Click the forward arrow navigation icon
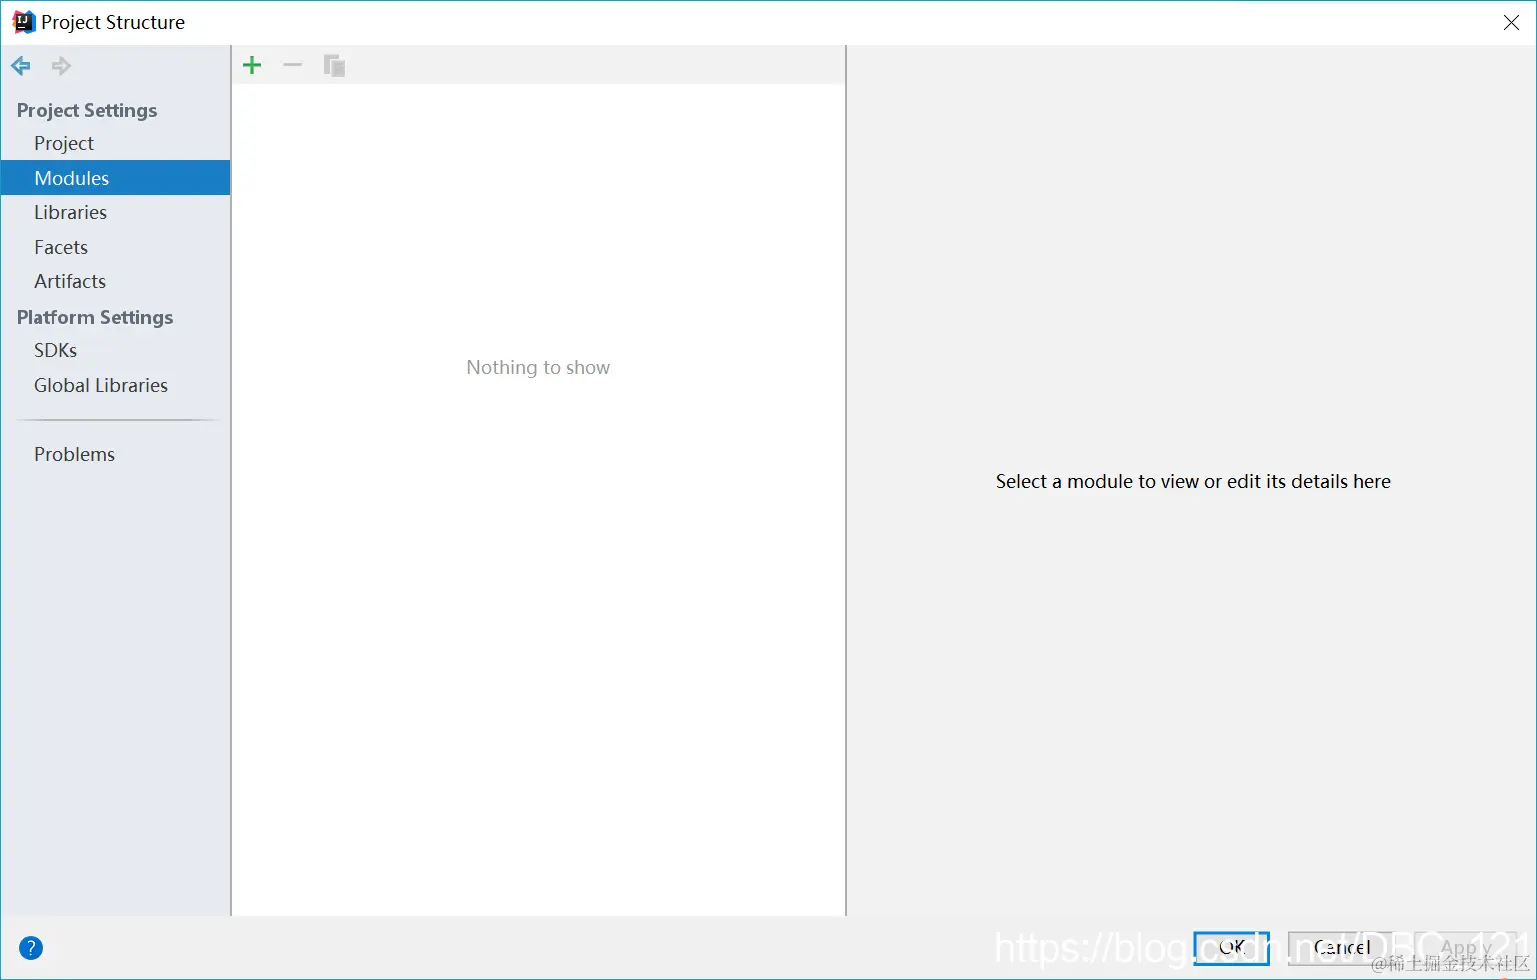 coord(61,66)
